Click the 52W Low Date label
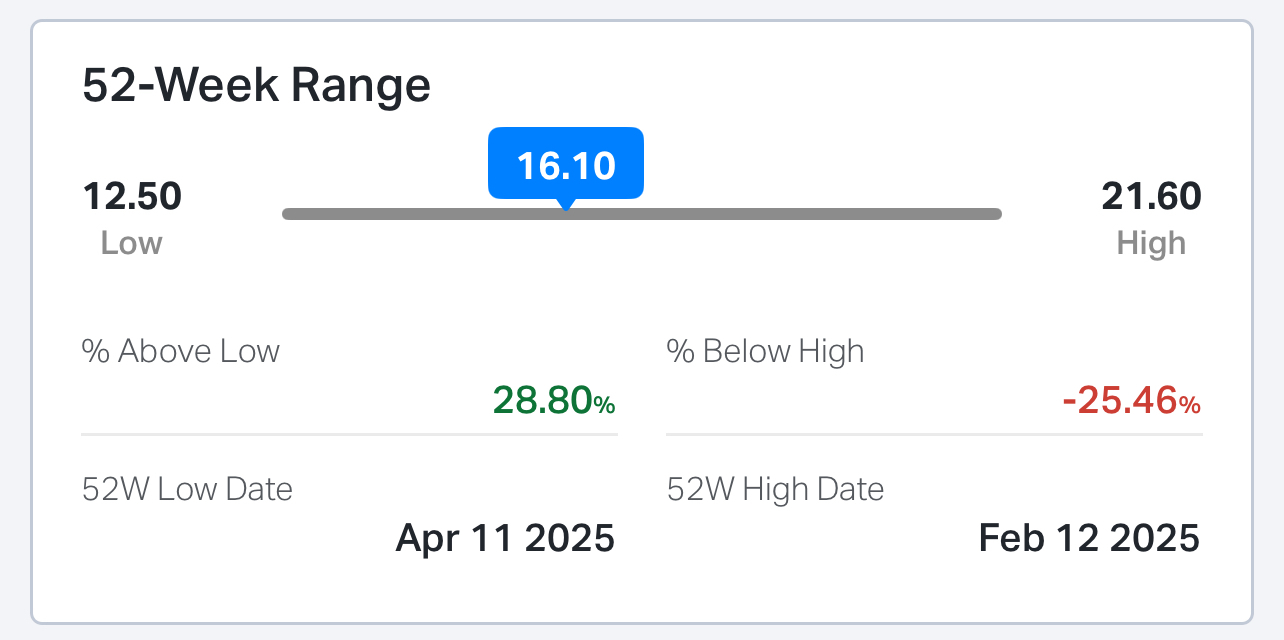Viewport: 1284px width, 640px height. coord(187,489)
